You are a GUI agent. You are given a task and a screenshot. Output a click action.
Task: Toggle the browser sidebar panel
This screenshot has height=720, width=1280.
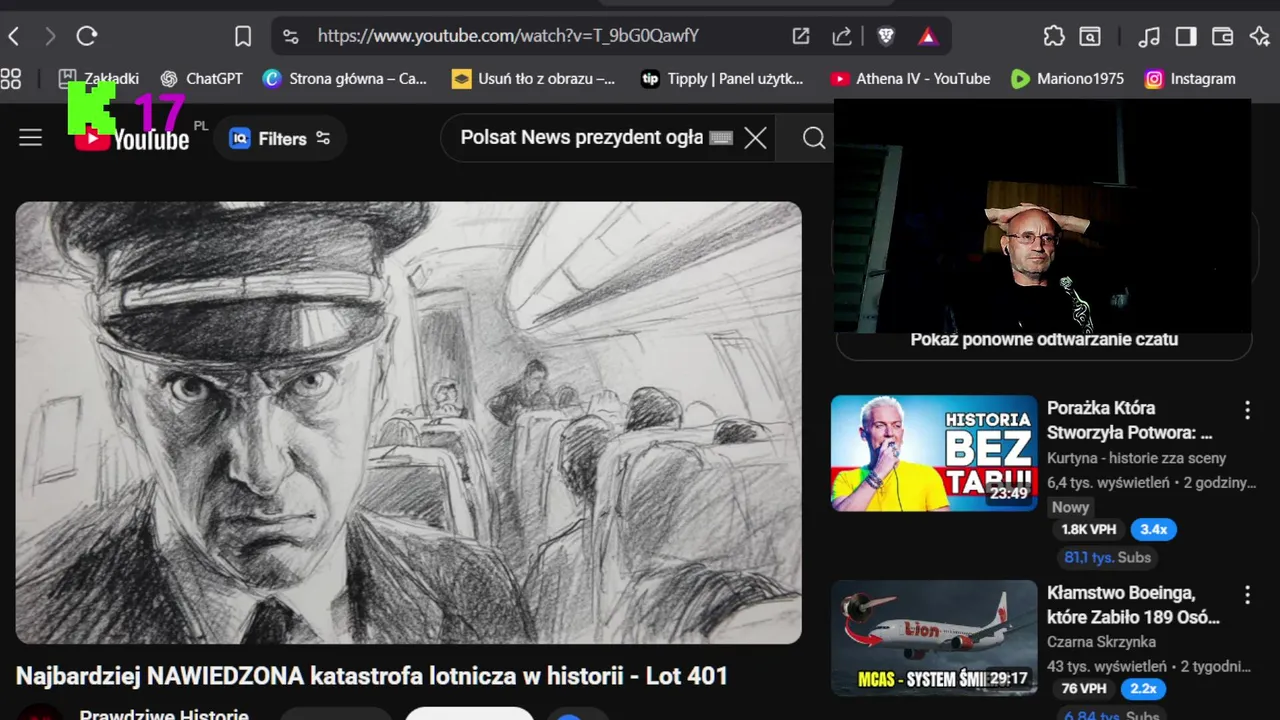tap(1186, 37)
